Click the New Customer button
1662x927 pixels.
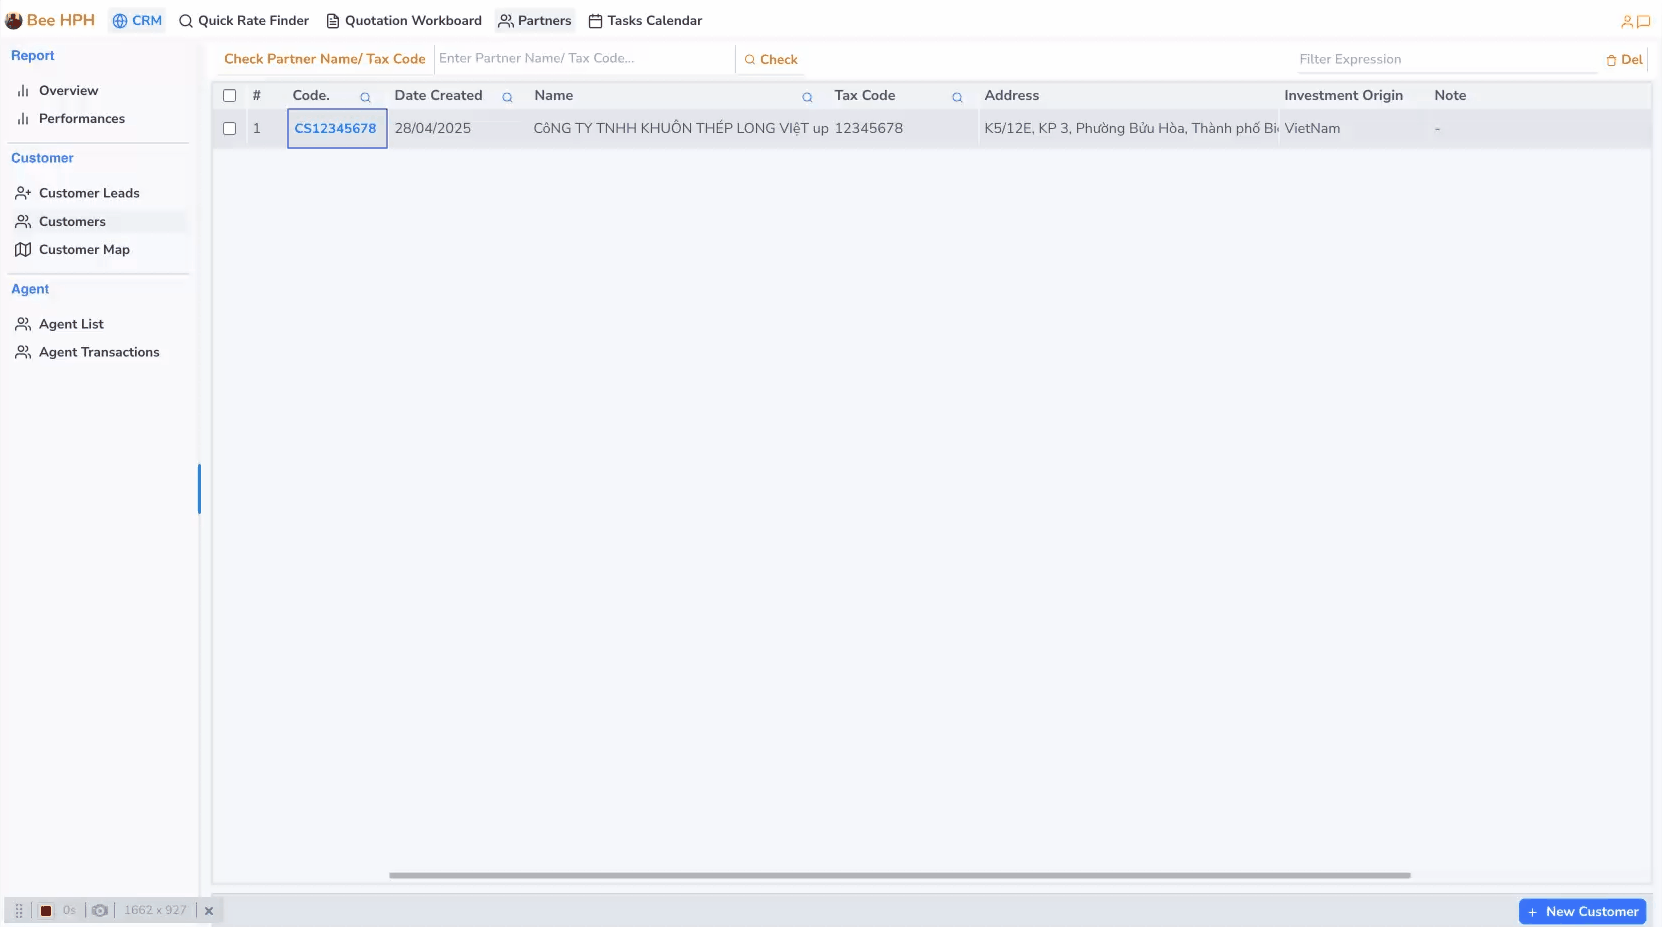pyautogui.click(x=1582, y=911)
